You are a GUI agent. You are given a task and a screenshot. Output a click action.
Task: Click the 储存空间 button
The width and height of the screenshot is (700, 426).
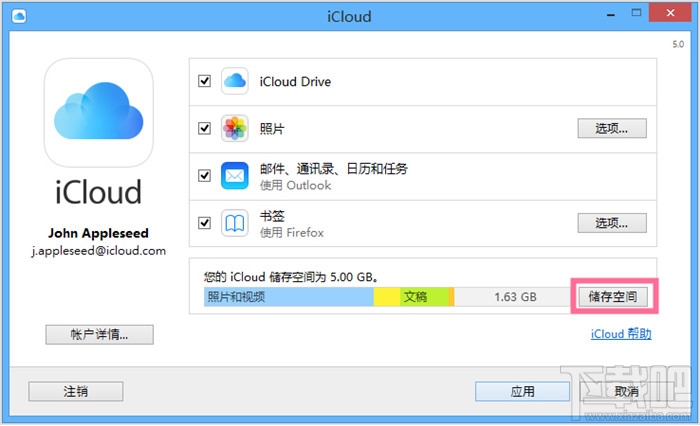[613, 297]
